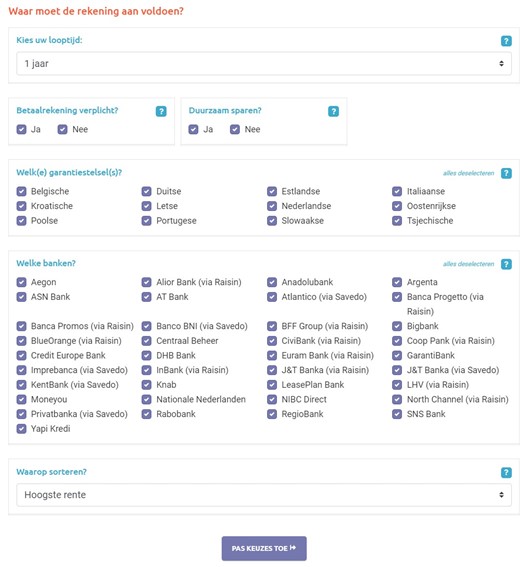Open the looptijd dropdown showing 1 jaar
525x567 pixels.
coord(264,64)
